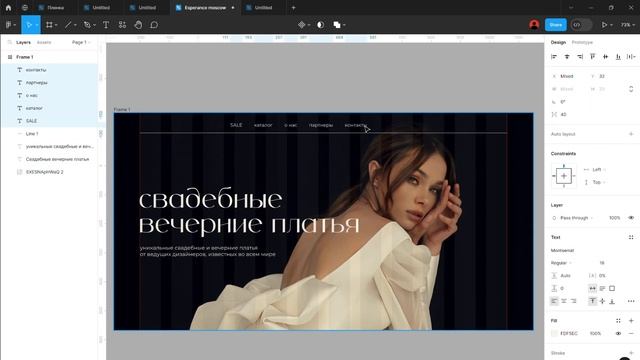640x360 pixels.
Task: Enable auto height text resizing
Action: [x=602, y=289]
